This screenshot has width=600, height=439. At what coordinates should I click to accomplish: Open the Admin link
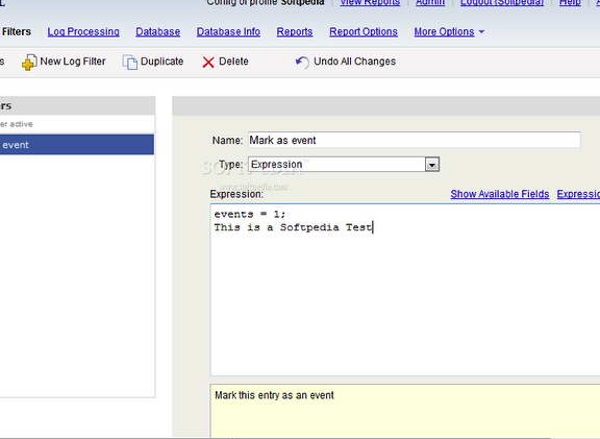430,3
